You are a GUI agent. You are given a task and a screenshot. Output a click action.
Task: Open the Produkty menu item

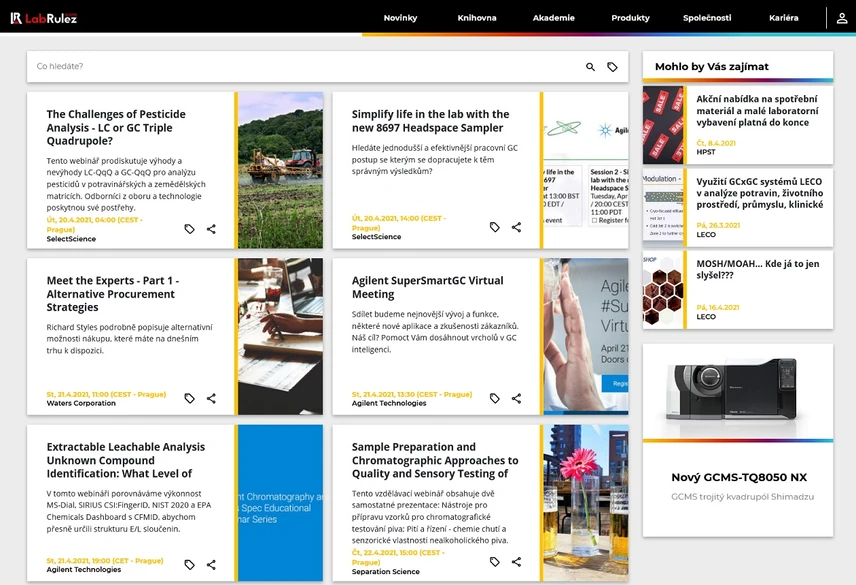click(x=630, y=17)
